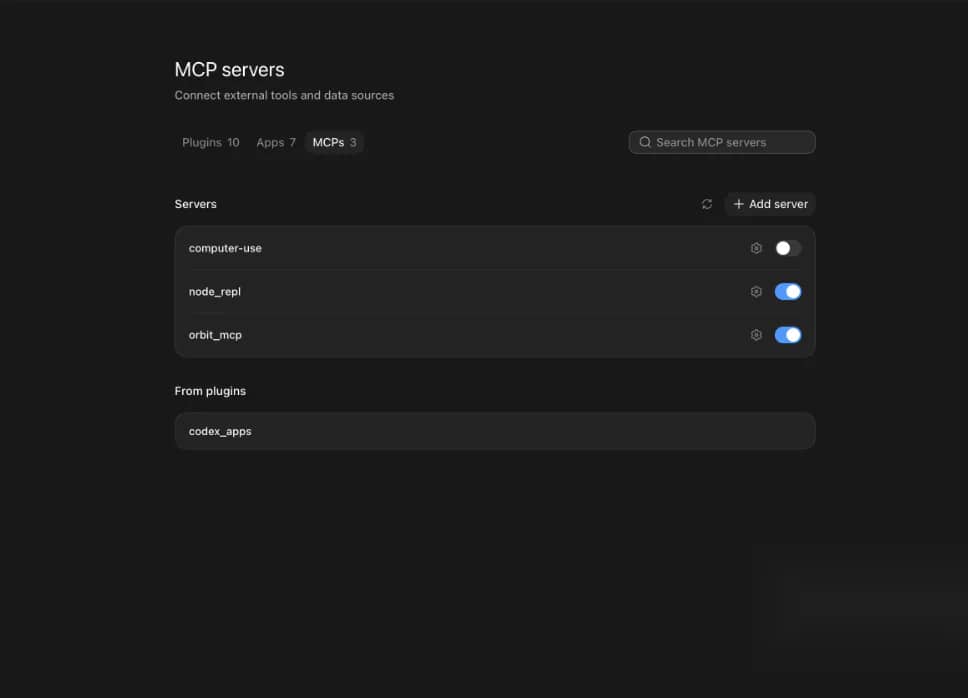968x698 pixels.
Task: Open the codex_apps plugin server row
Action: coord(494,431)
